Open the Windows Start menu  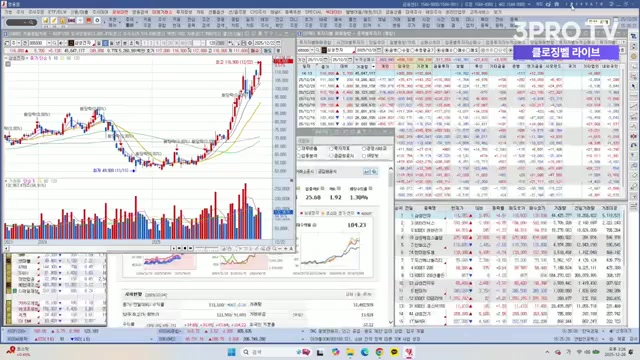click(x=231, y=352)
